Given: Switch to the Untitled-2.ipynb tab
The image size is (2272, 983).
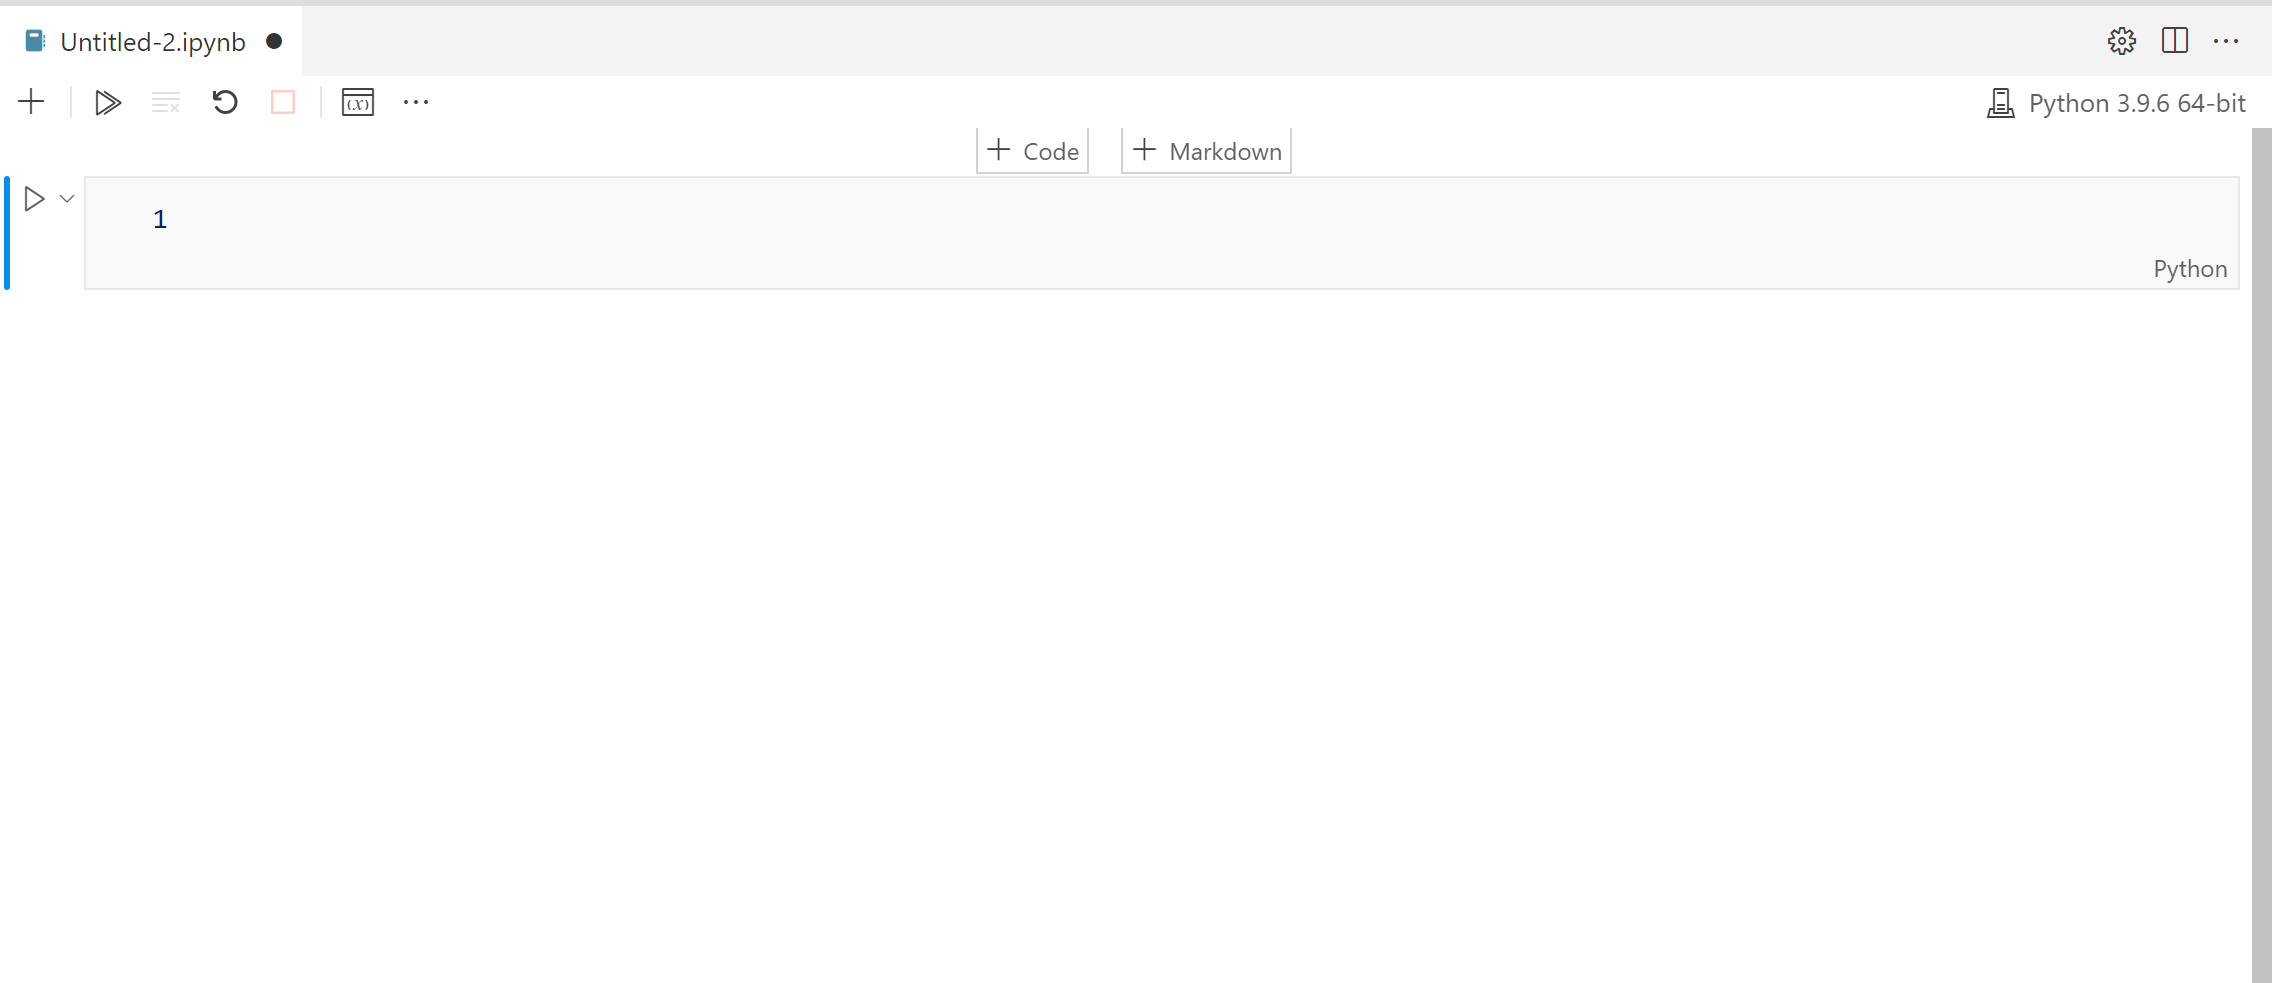Looking at the screenshot, I should [x=152, y=41].
